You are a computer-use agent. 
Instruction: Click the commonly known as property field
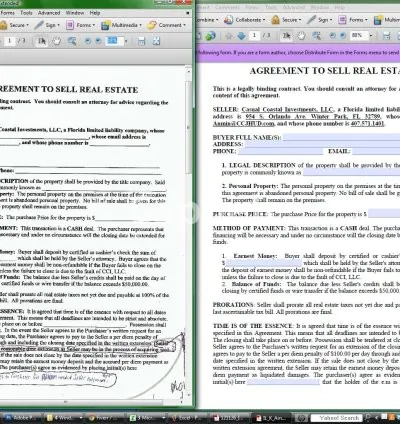click(x=352, y=172)
